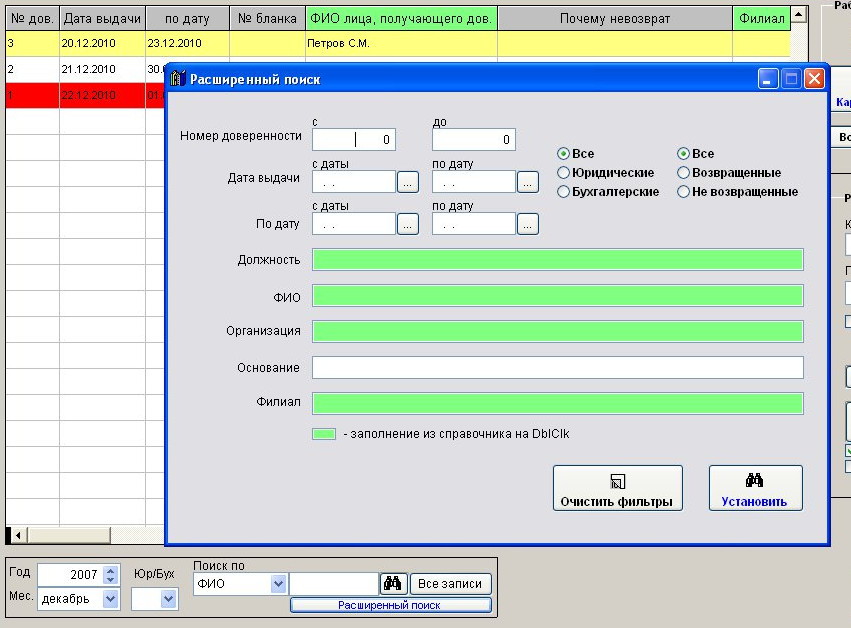Image resolution: width=851 pixels, height=628 pixels.
Task: Click the Расширенный поиск dialog title icon
Action: pyautogui.click(x=178, y=79)
